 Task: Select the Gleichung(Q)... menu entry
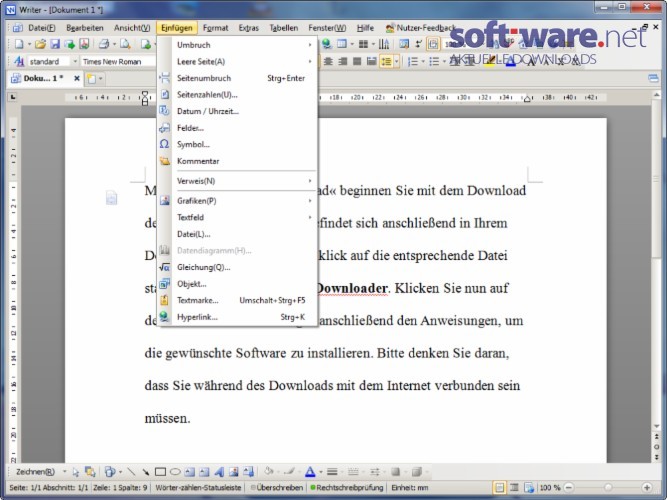point(237,267)
